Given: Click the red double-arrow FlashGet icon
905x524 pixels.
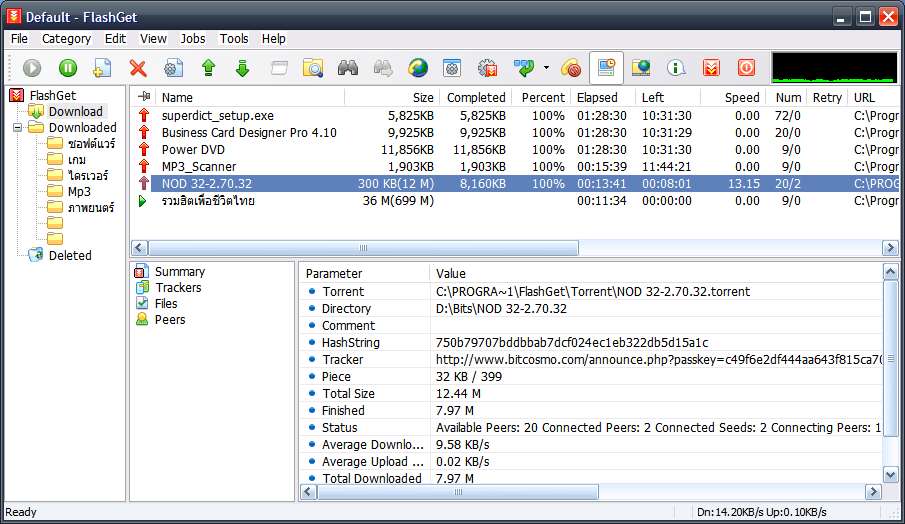Looking at the screenshot, I should 711,68.
